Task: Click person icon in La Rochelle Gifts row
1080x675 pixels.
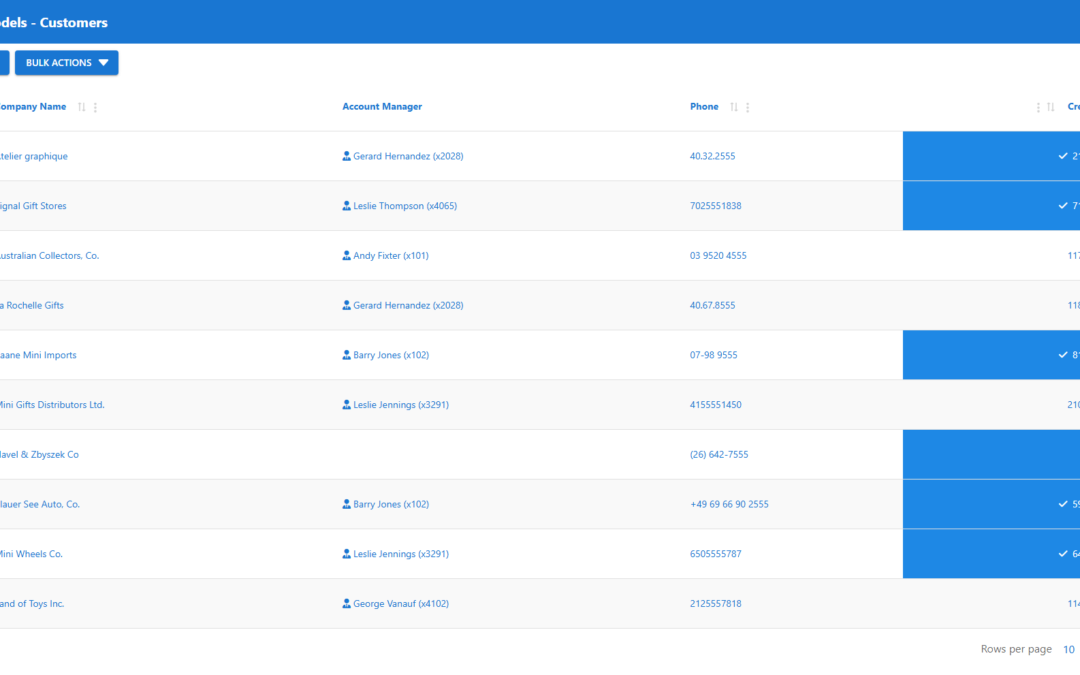Action: tap(346, 305)
